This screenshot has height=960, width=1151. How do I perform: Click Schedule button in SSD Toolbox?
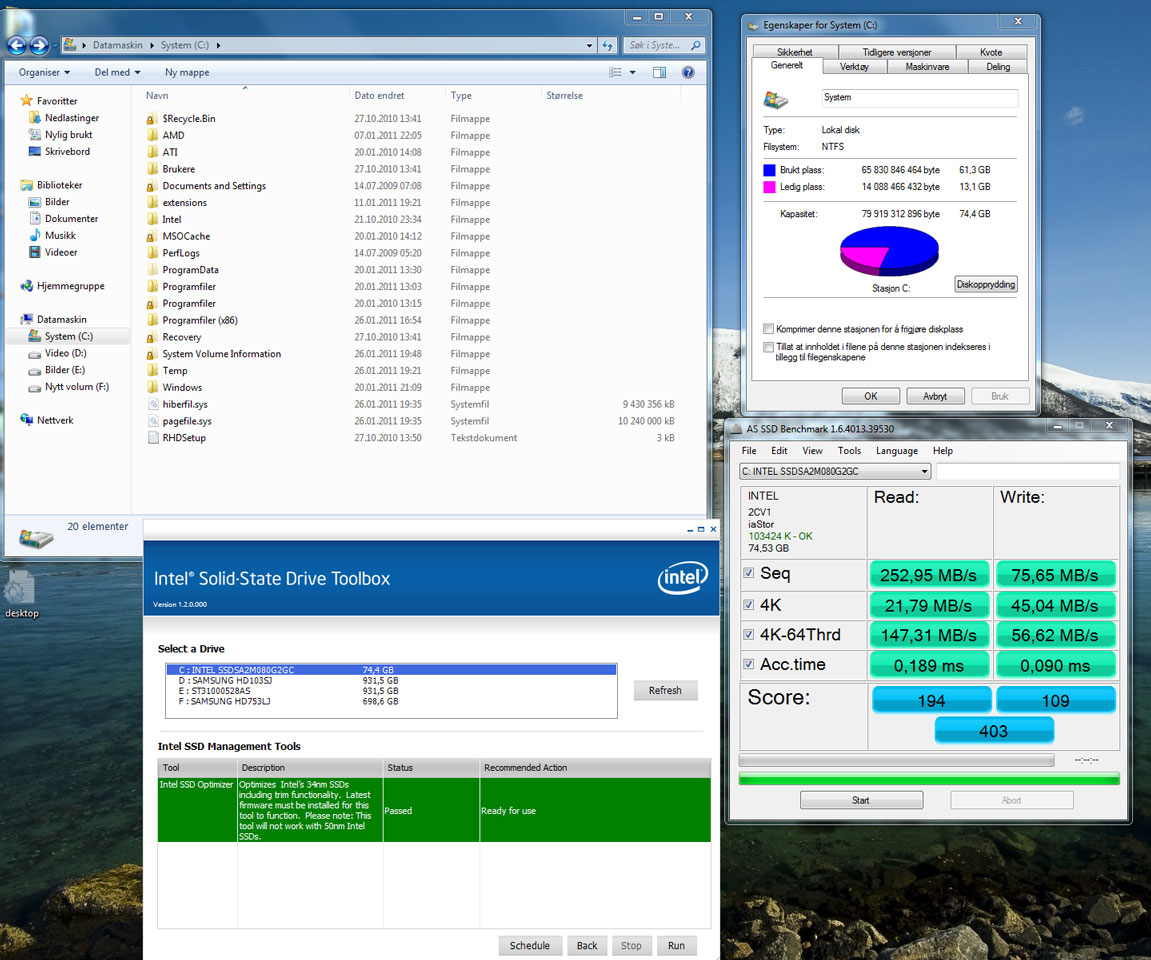[x=530, y=945]
